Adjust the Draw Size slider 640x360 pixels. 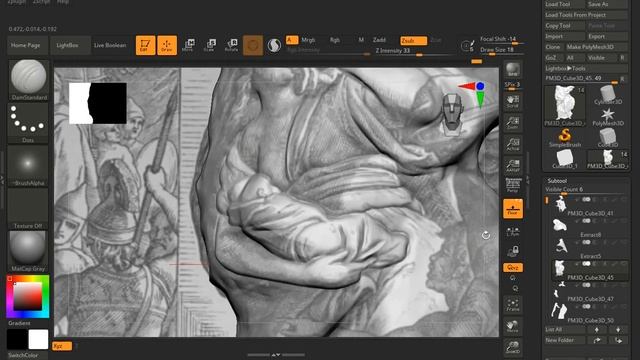click(x=501, y=50)
